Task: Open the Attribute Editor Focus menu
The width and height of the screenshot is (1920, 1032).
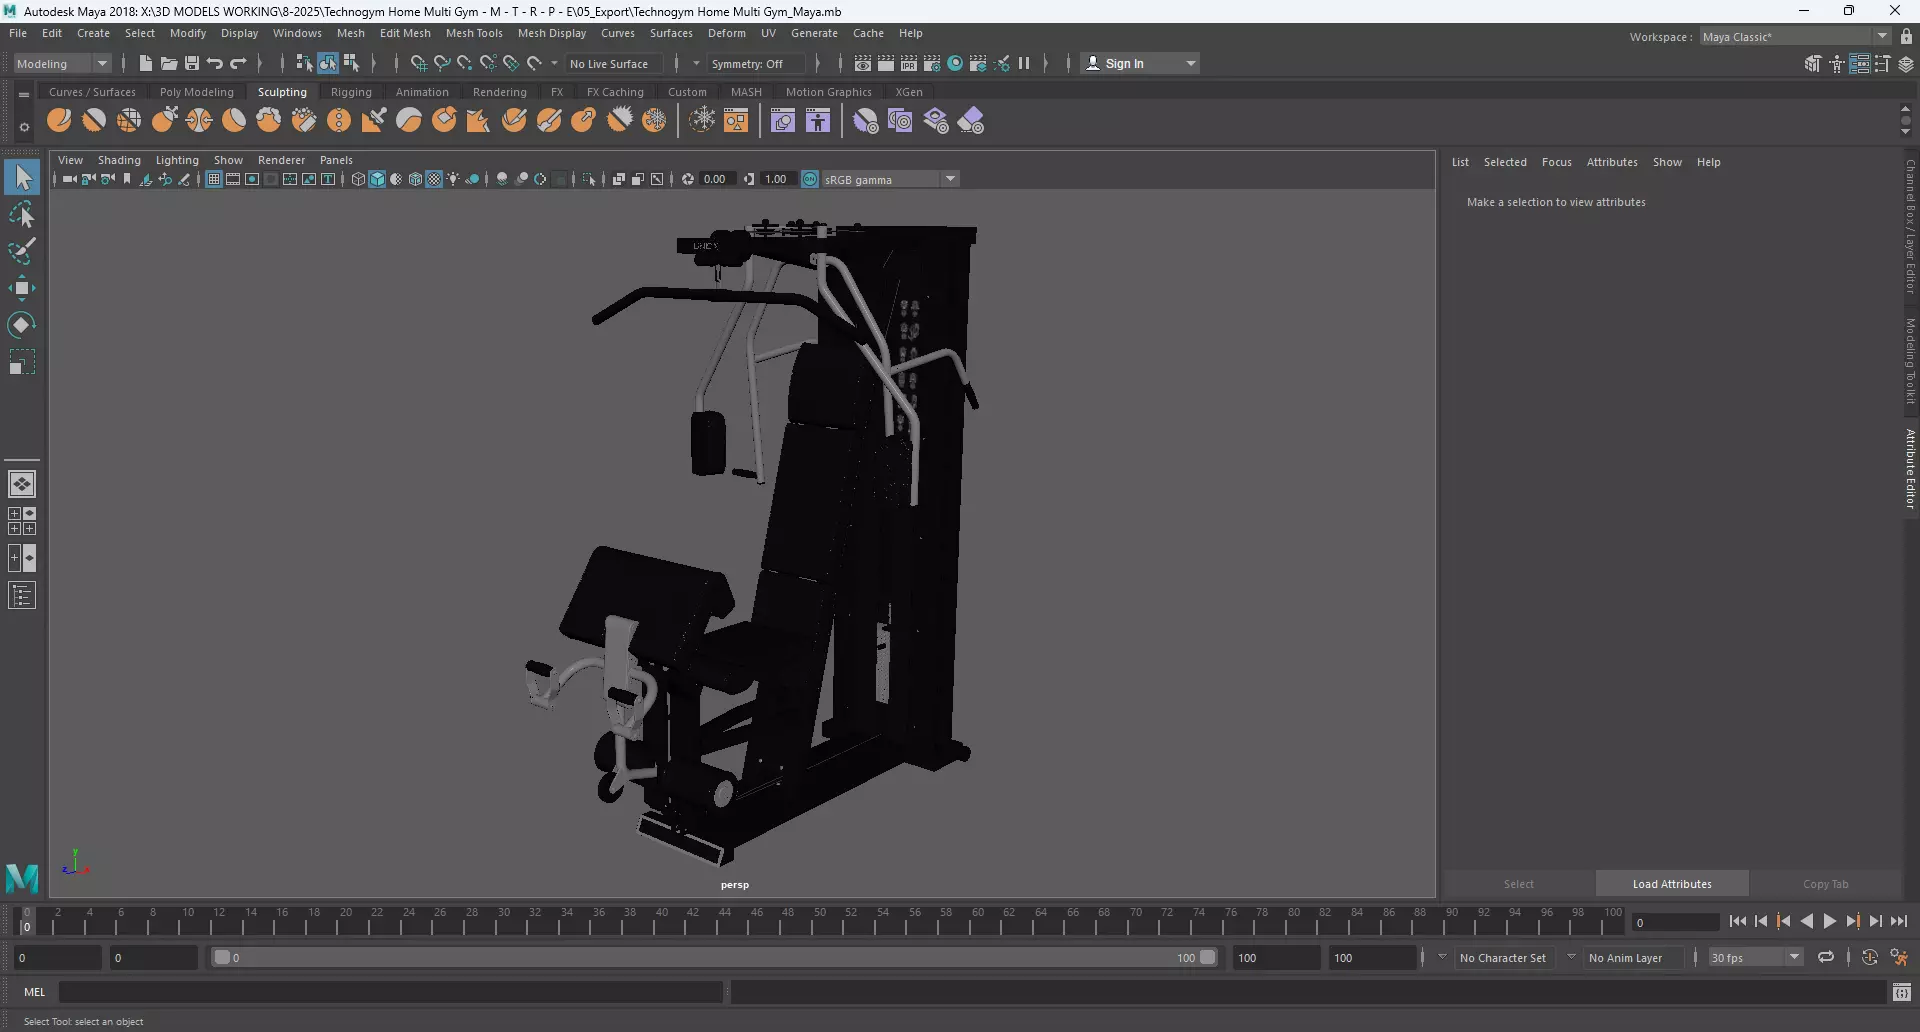Action: pyautogui.click(x=1556, y=162)
